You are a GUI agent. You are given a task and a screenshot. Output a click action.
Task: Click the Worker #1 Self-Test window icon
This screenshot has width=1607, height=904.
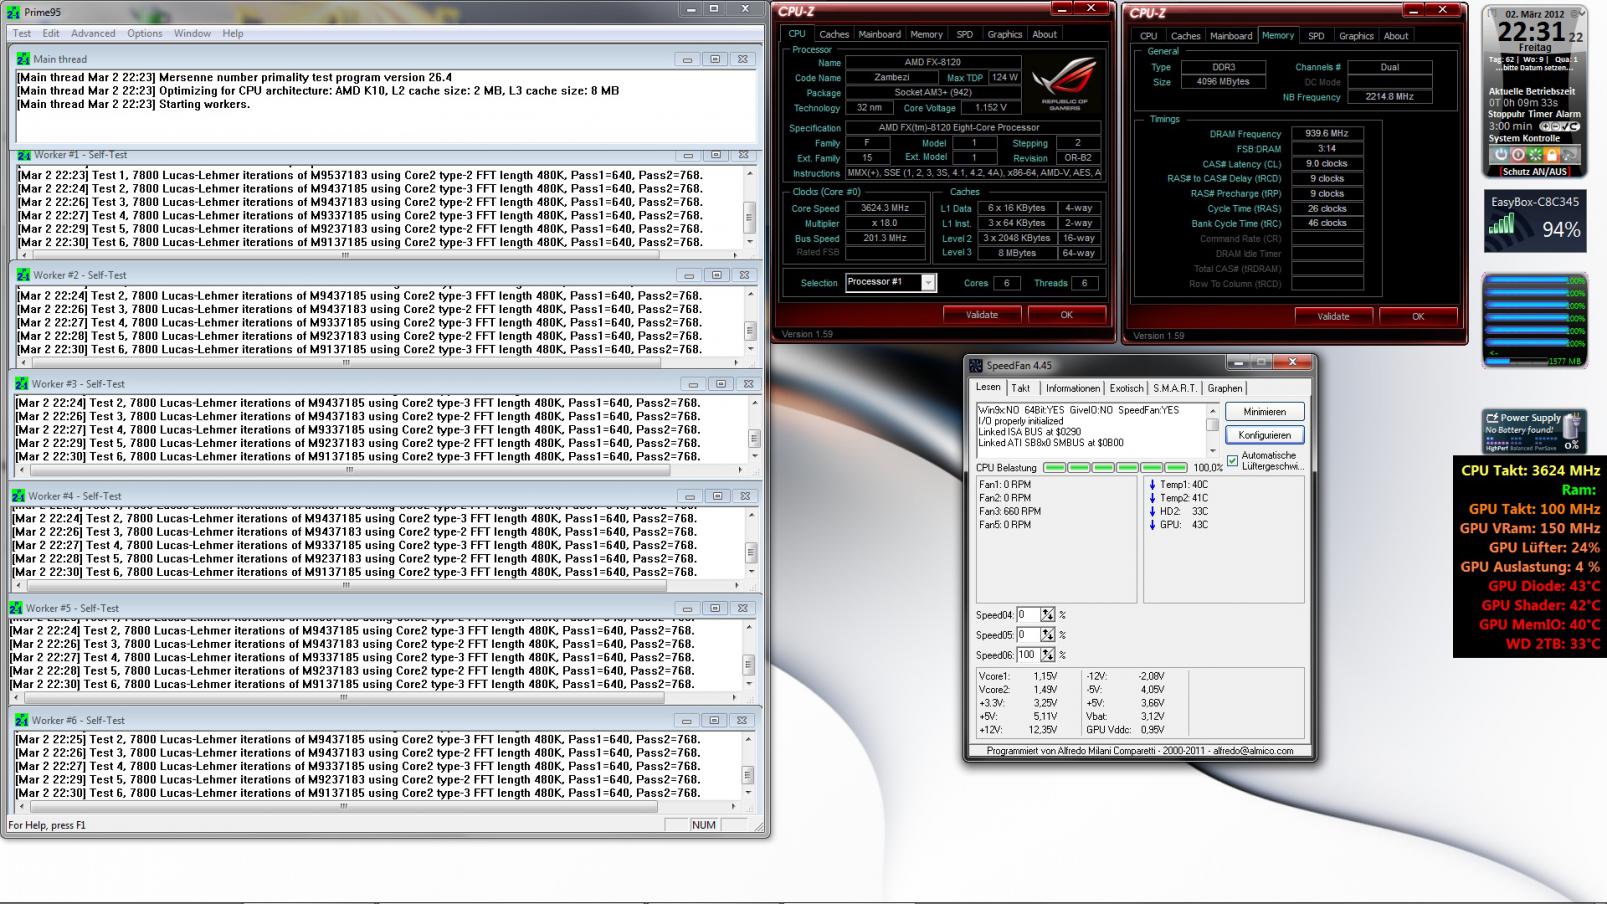click(24, 155)
